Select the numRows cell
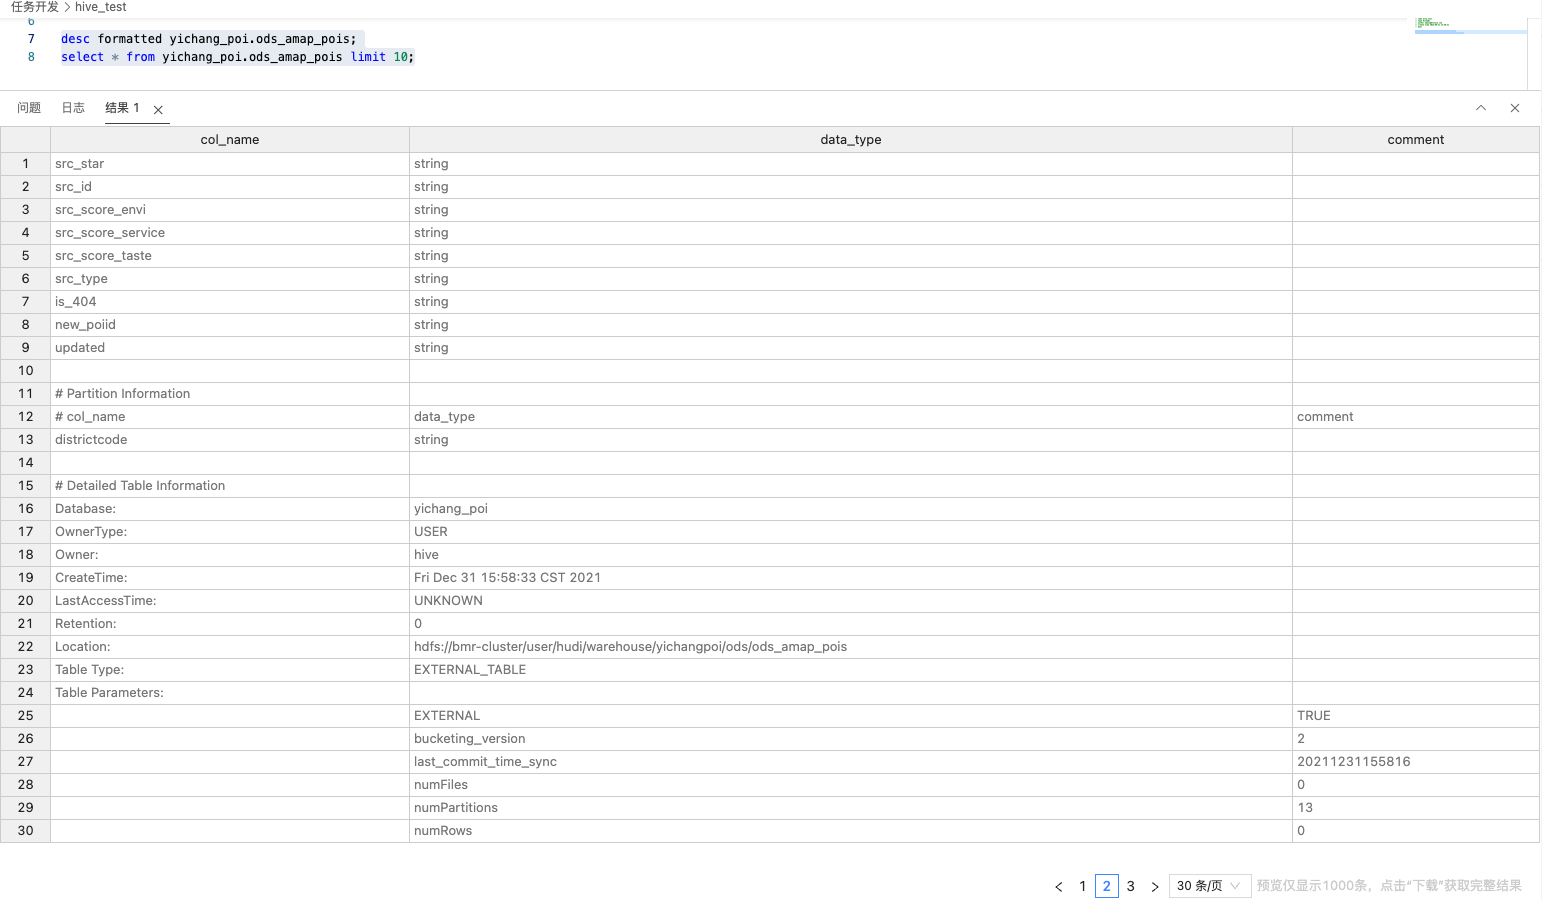Viewport: 1542px width, 900px height. click(x=851, y=831)
